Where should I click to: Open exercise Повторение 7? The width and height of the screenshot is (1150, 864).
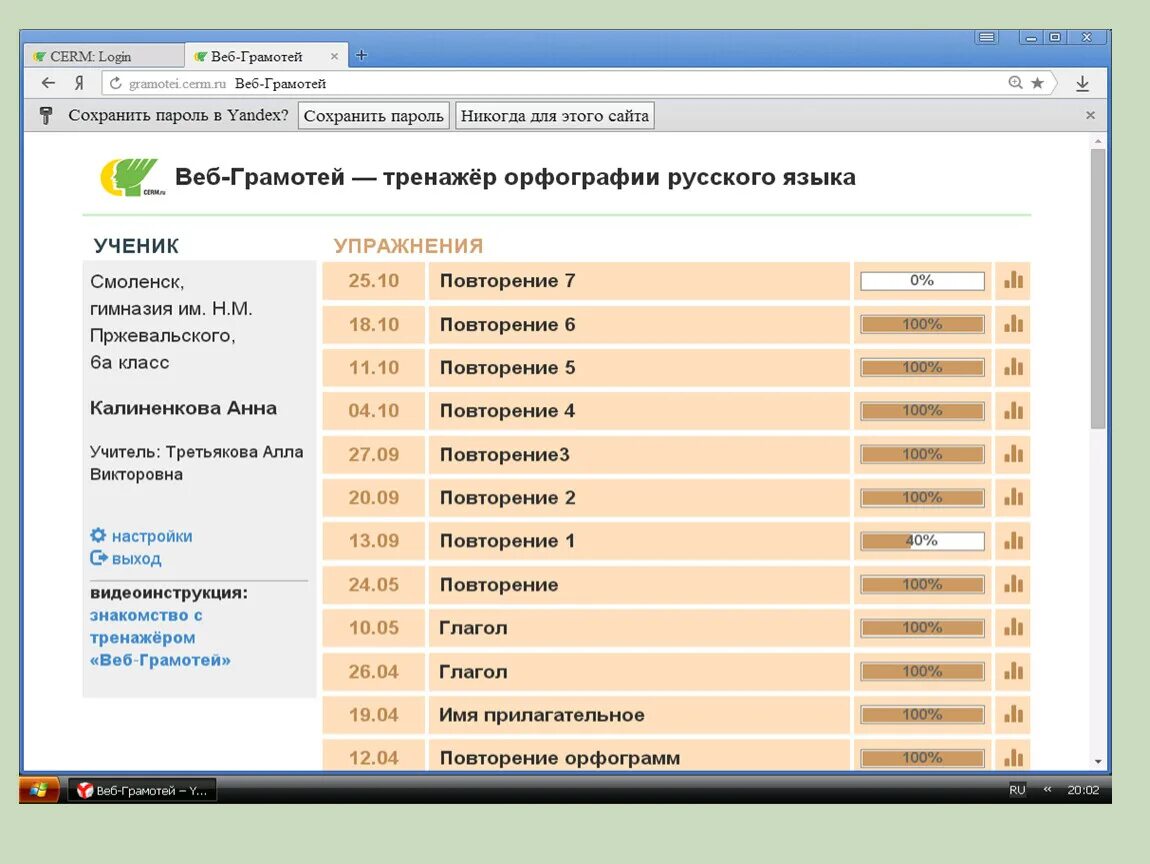tap(507, 281)
